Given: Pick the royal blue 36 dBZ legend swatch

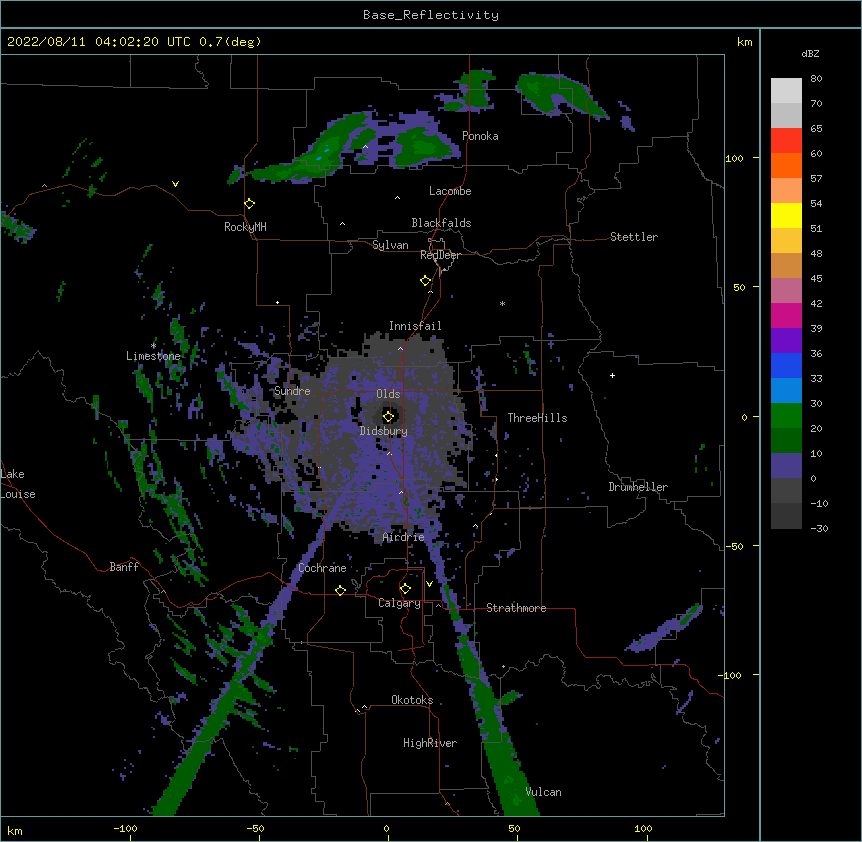Looking at the screenshot, I should (x=786, y=365).
